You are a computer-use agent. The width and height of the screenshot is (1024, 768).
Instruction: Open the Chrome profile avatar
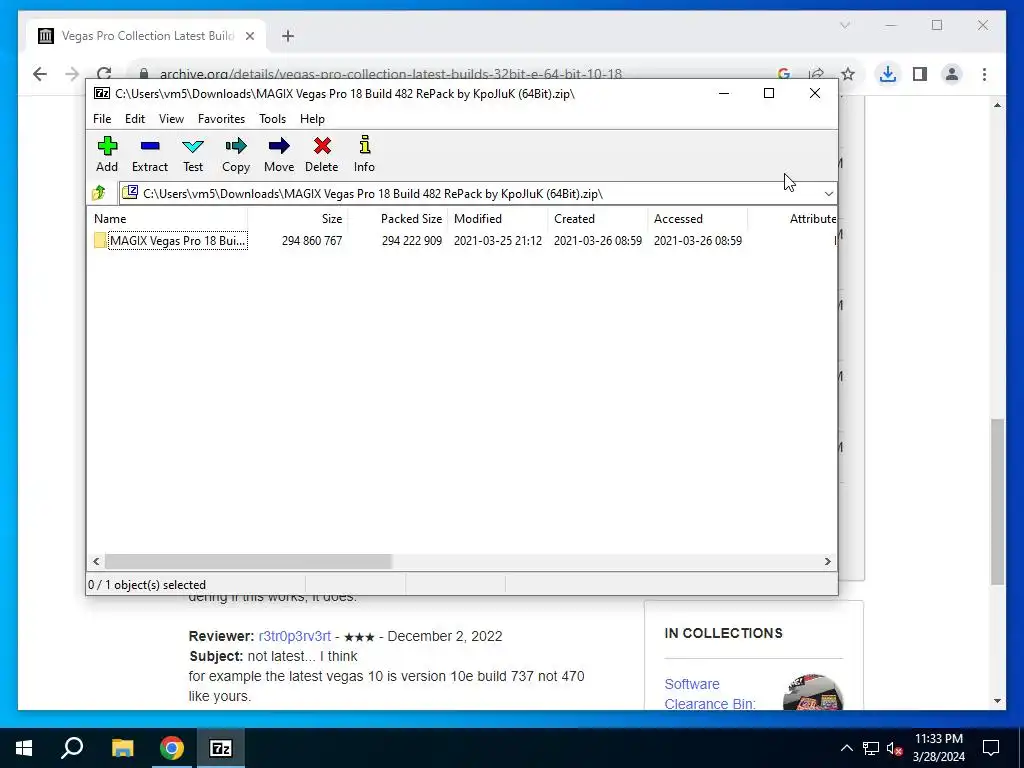(952, 74)
